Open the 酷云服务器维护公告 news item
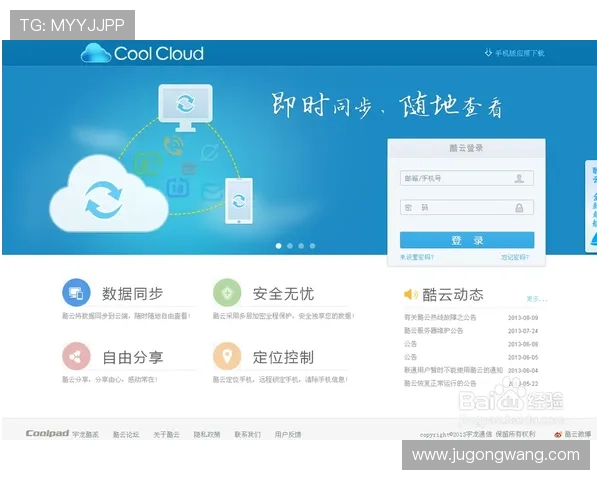This screenshot has width=600, height=480. (434, 330)
